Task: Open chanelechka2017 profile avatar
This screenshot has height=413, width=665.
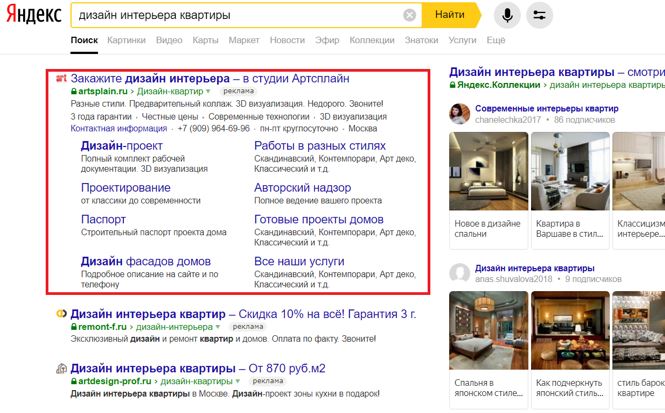Action: pos(459,114)
